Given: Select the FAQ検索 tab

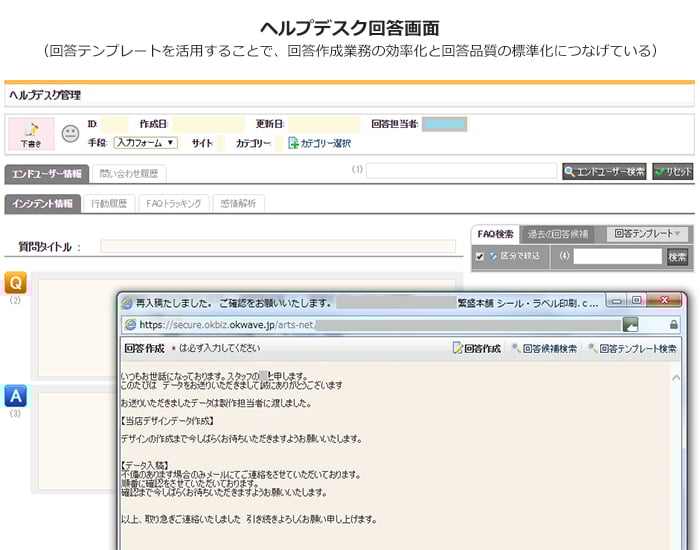Looking at the screenshot, I should point(496,234).
